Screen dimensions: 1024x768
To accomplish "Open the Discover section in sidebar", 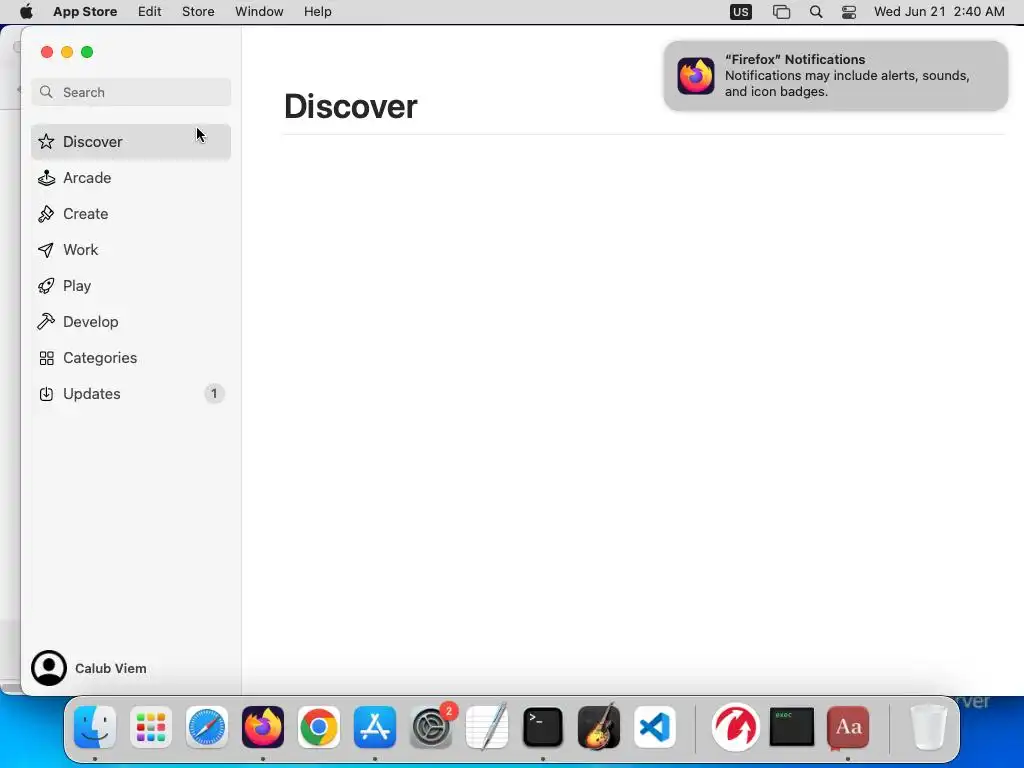I will (131, 142).
